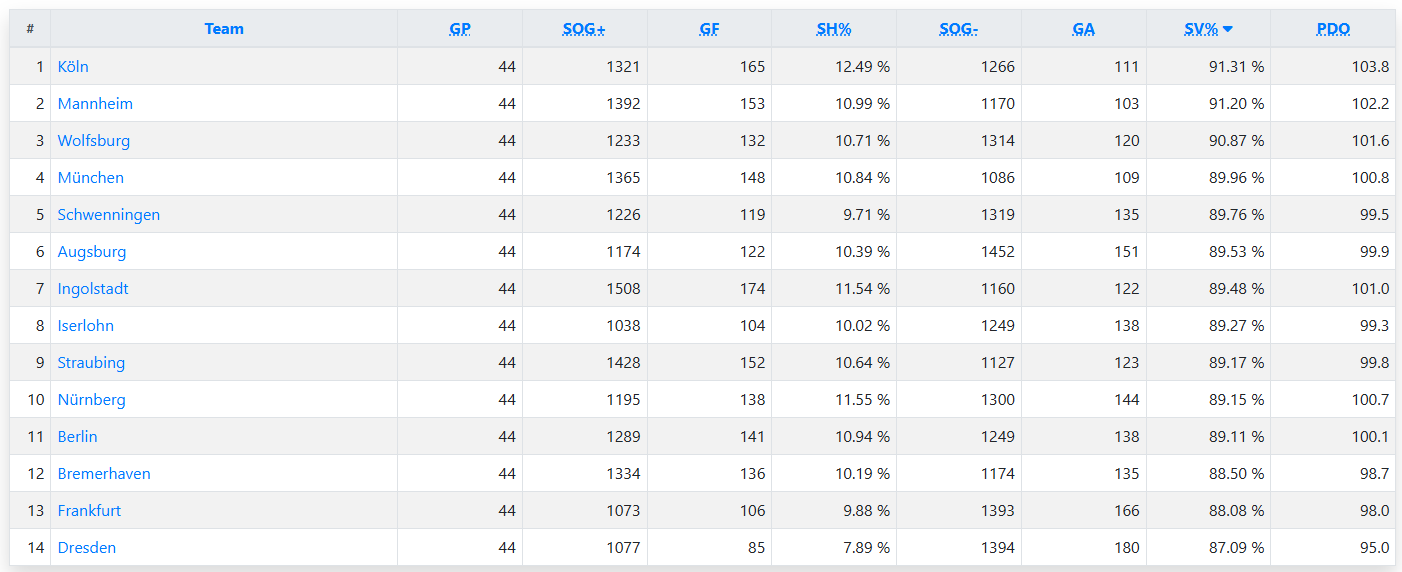Screen dimensions: 1402x572
Task: Sort table by Team column header
Action: click(224, 29)
